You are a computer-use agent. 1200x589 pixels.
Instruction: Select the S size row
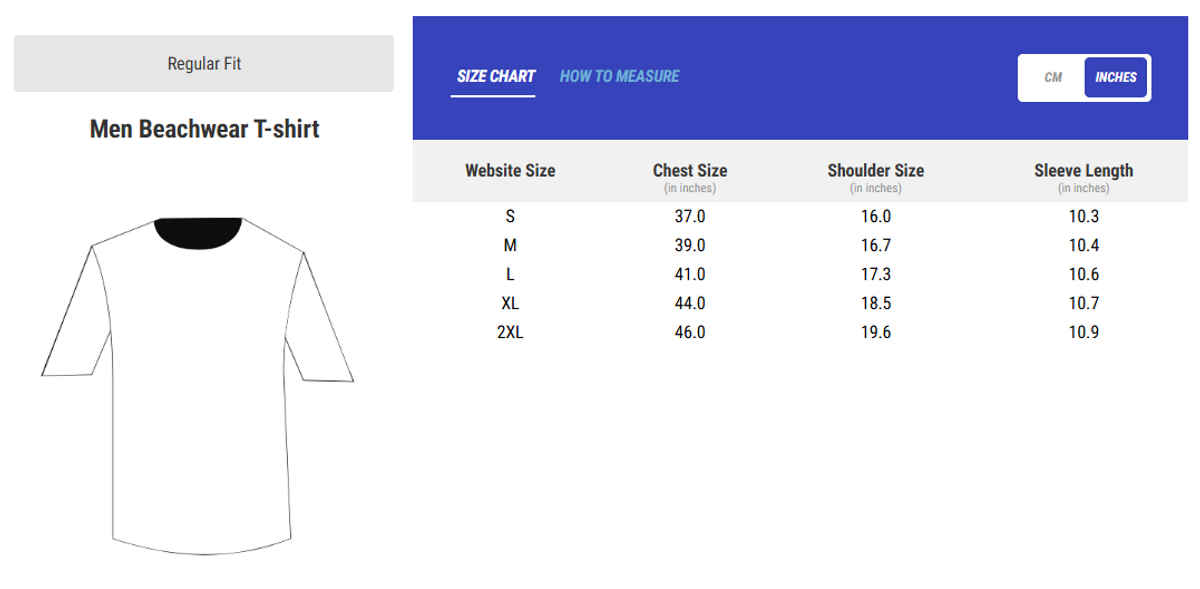tap(510, 216)
